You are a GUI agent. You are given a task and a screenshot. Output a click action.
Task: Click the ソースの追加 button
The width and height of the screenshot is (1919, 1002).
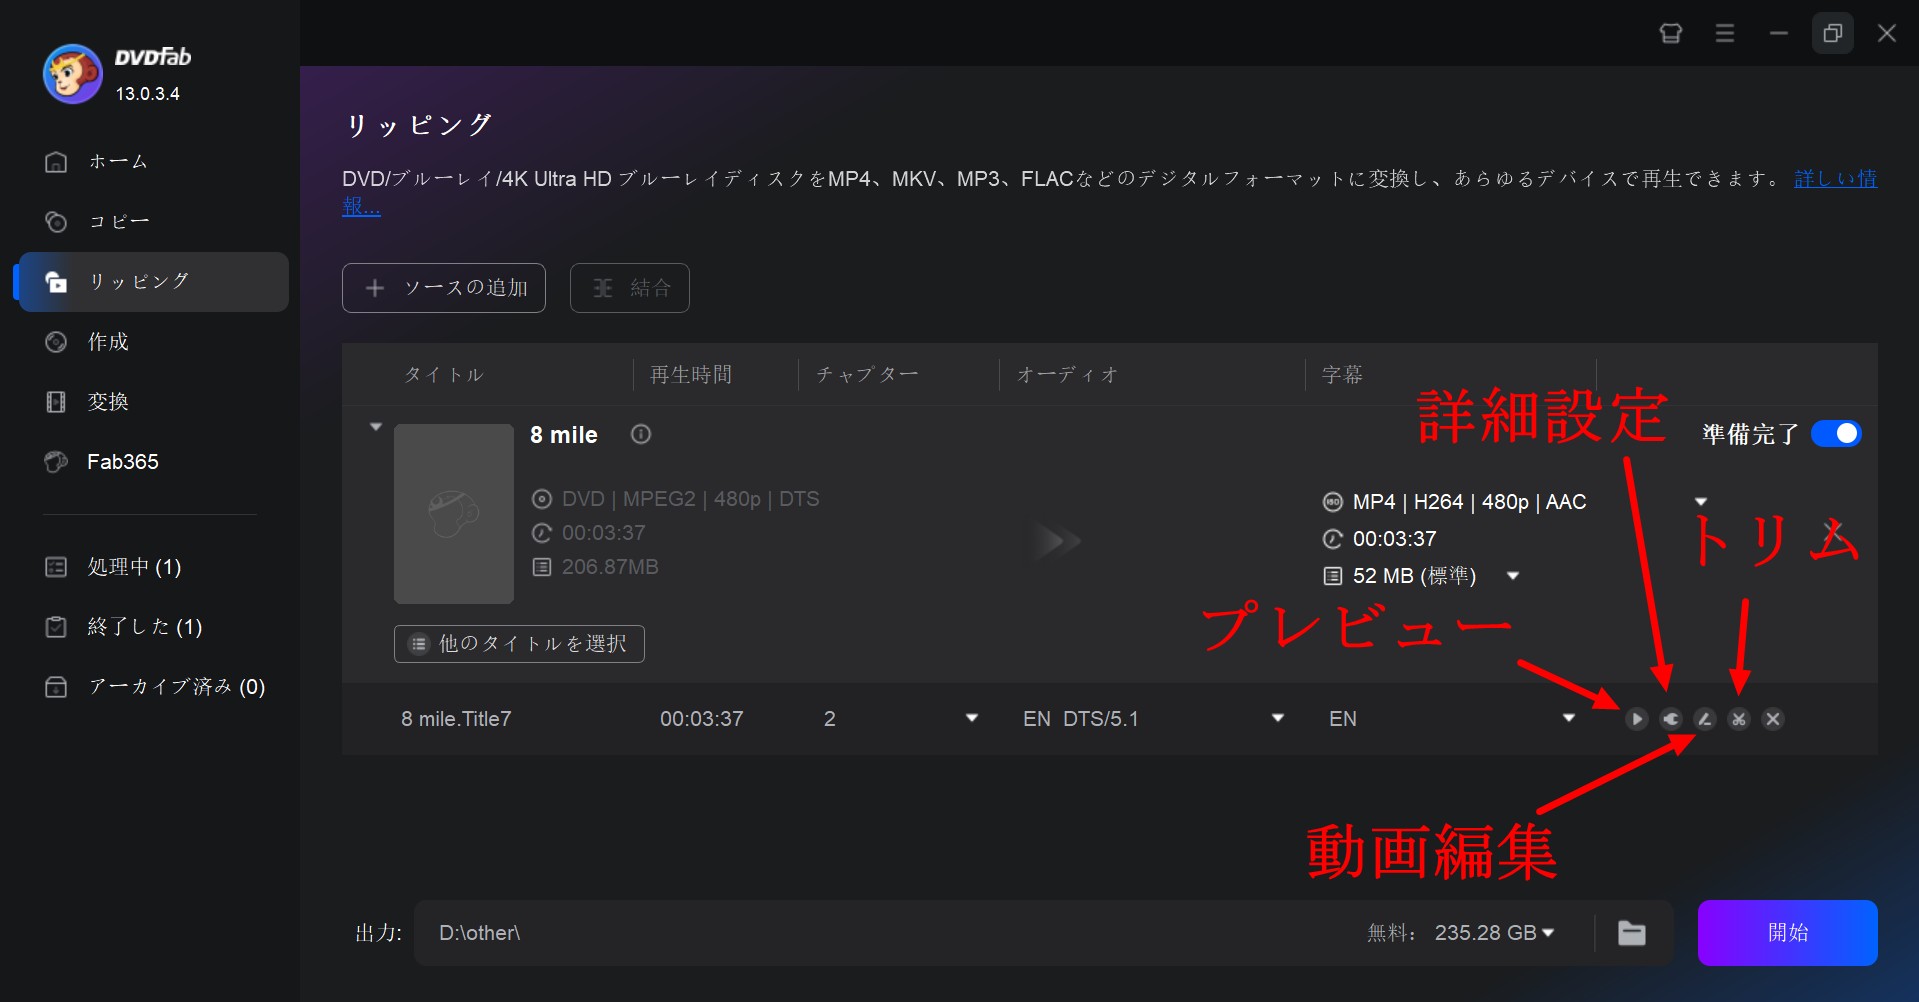(x=444, y=288)
